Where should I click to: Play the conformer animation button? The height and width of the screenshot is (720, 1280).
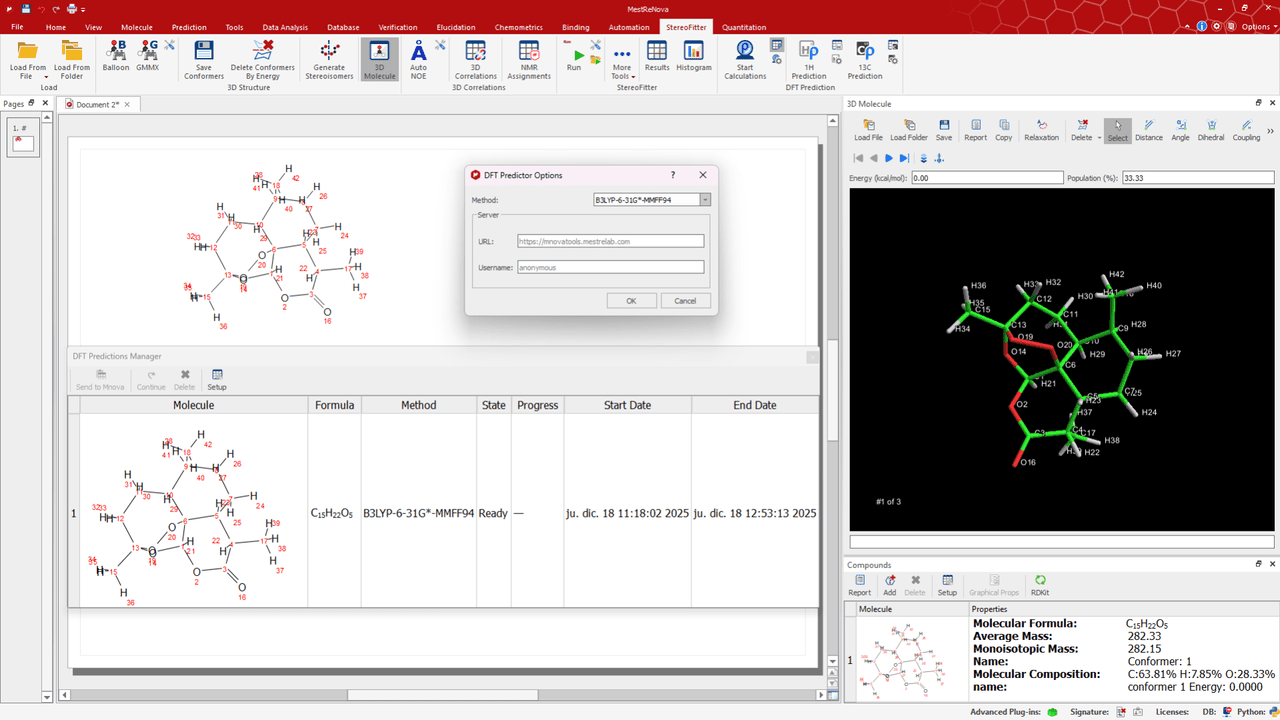[889, 158]
